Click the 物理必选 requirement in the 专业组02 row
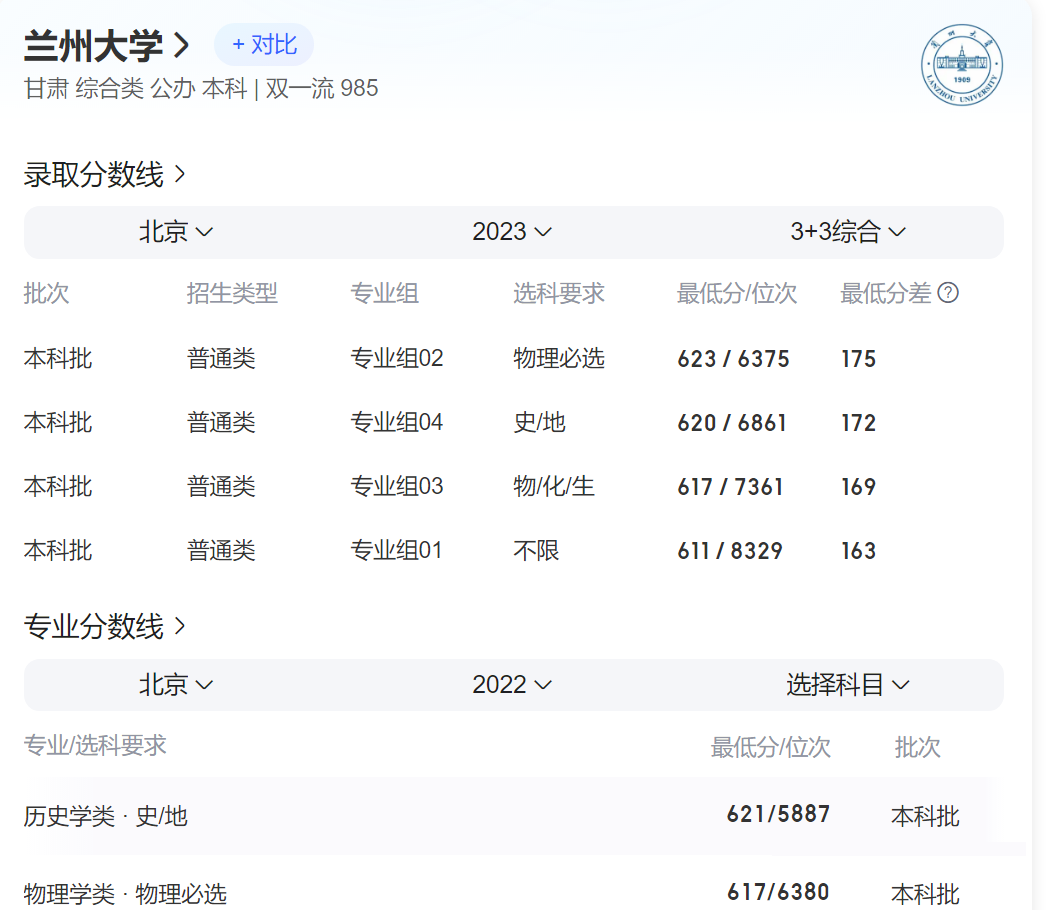1046x910 pixels. [559, 358]
